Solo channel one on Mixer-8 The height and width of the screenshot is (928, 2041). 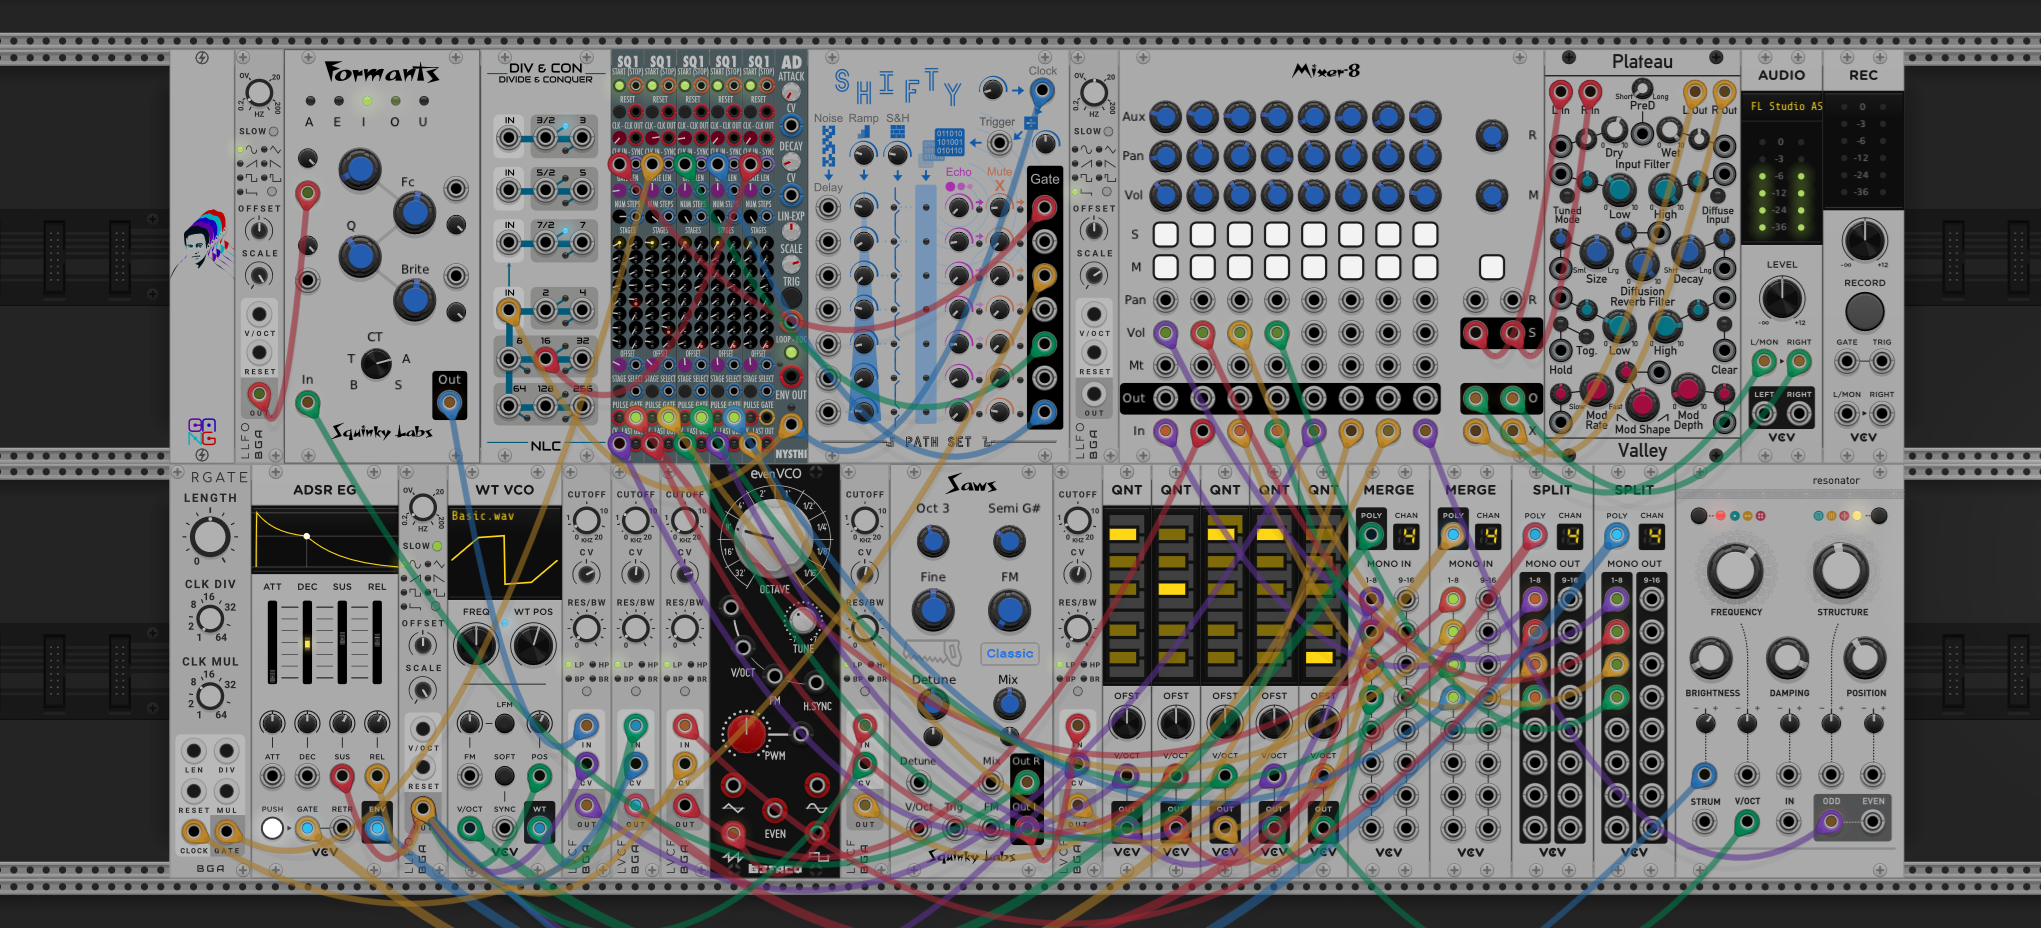(x=1165, y=234)
